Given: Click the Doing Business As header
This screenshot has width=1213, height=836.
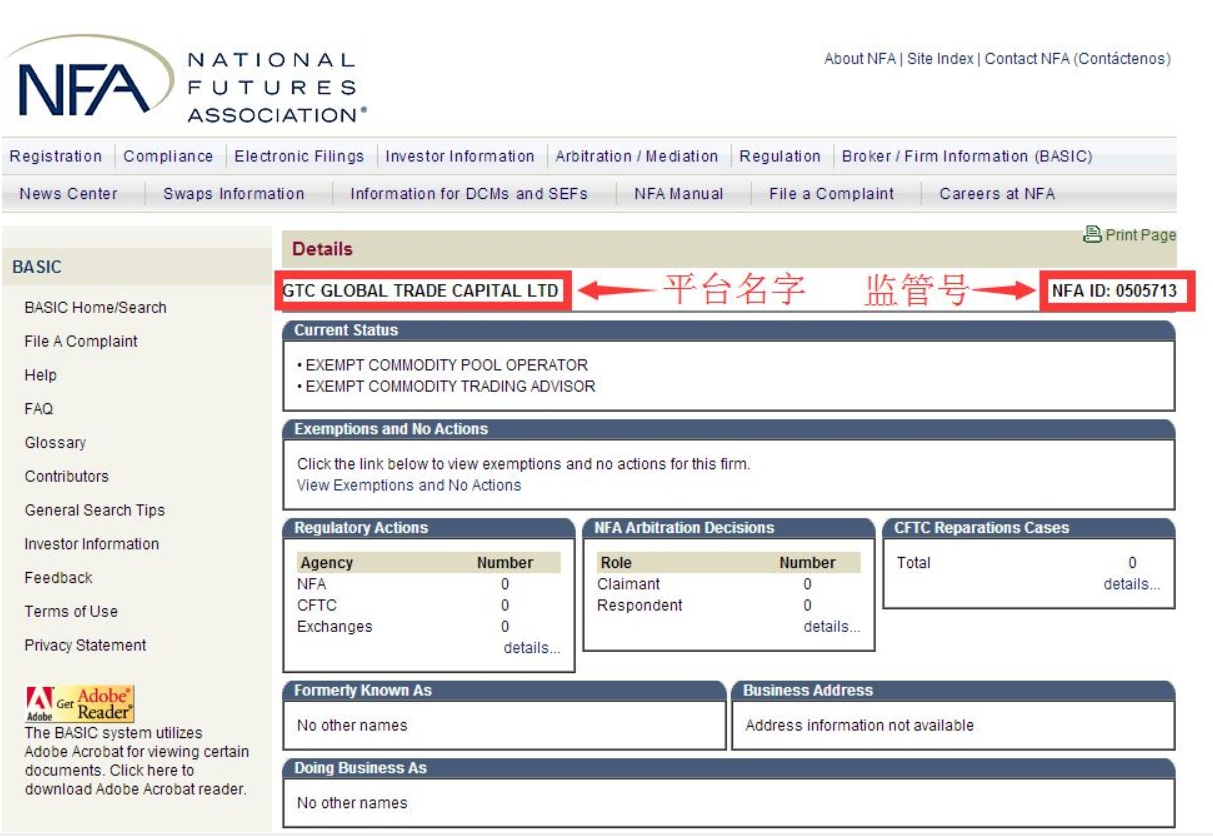Looking at the screenshot, I should pyautogui.click(x=729, y=769).
